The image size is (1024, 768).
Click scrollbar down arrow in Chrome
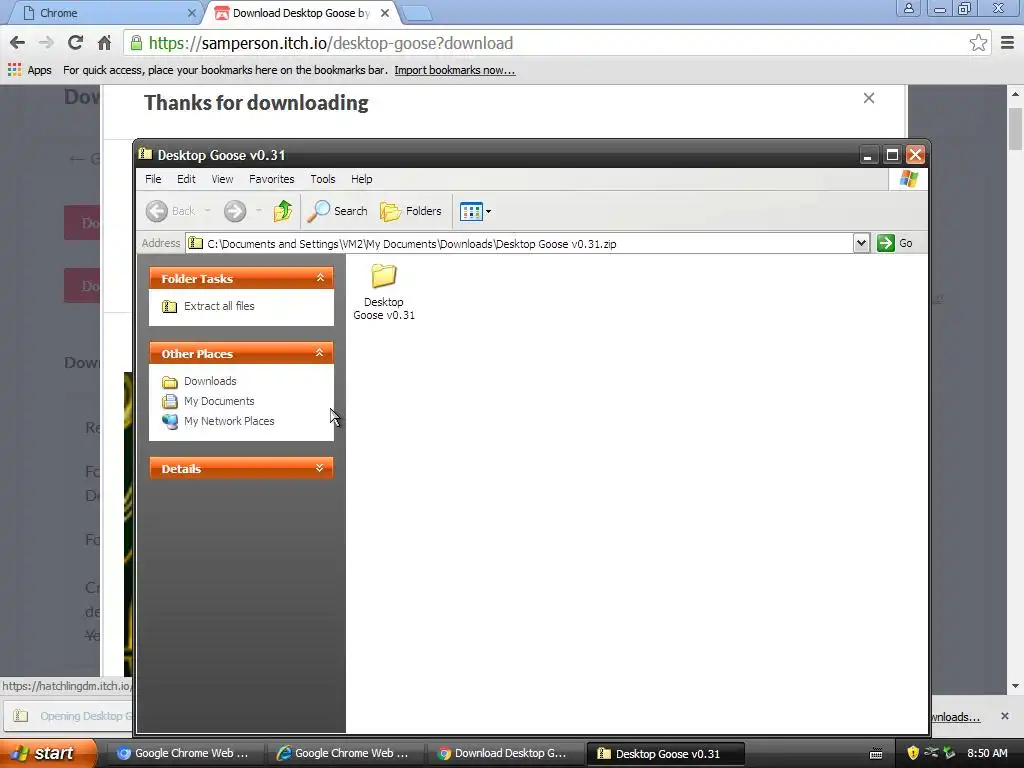click(1016, 686)
